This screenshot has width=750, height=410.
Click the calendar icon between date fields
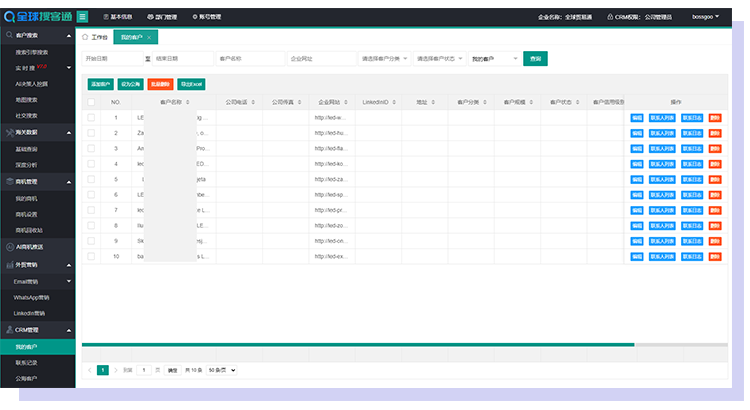(147, 59)
